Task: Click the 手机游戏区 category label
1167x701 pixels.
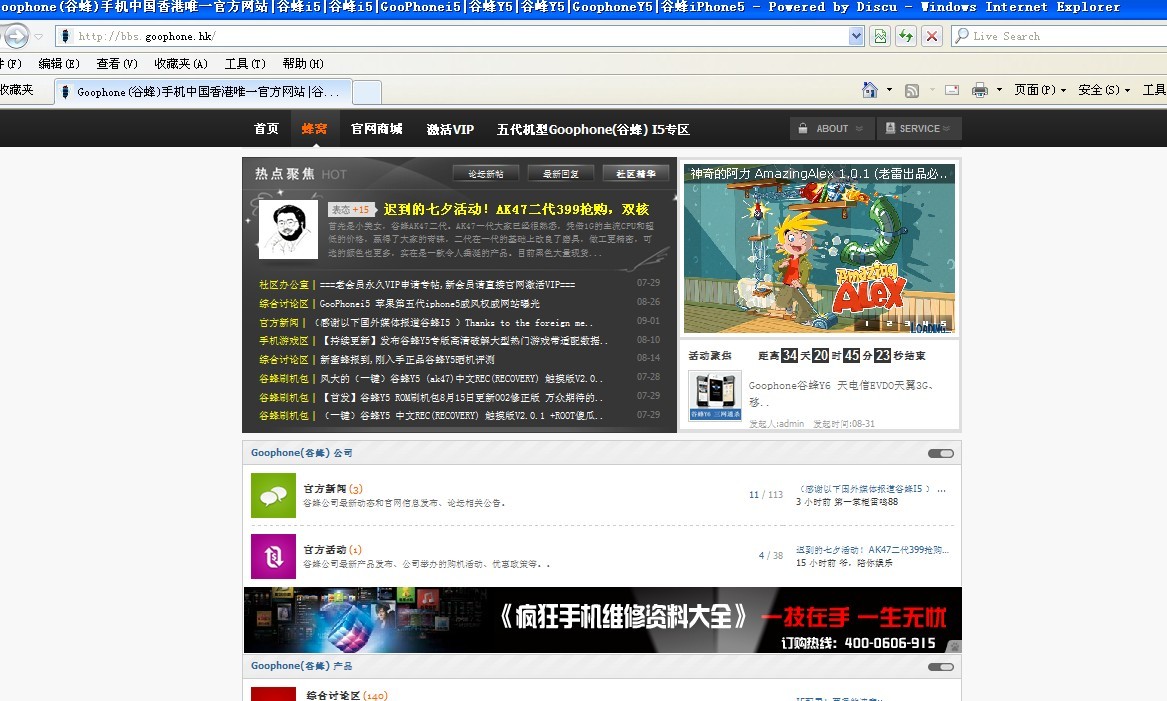Action: (284, 340)
